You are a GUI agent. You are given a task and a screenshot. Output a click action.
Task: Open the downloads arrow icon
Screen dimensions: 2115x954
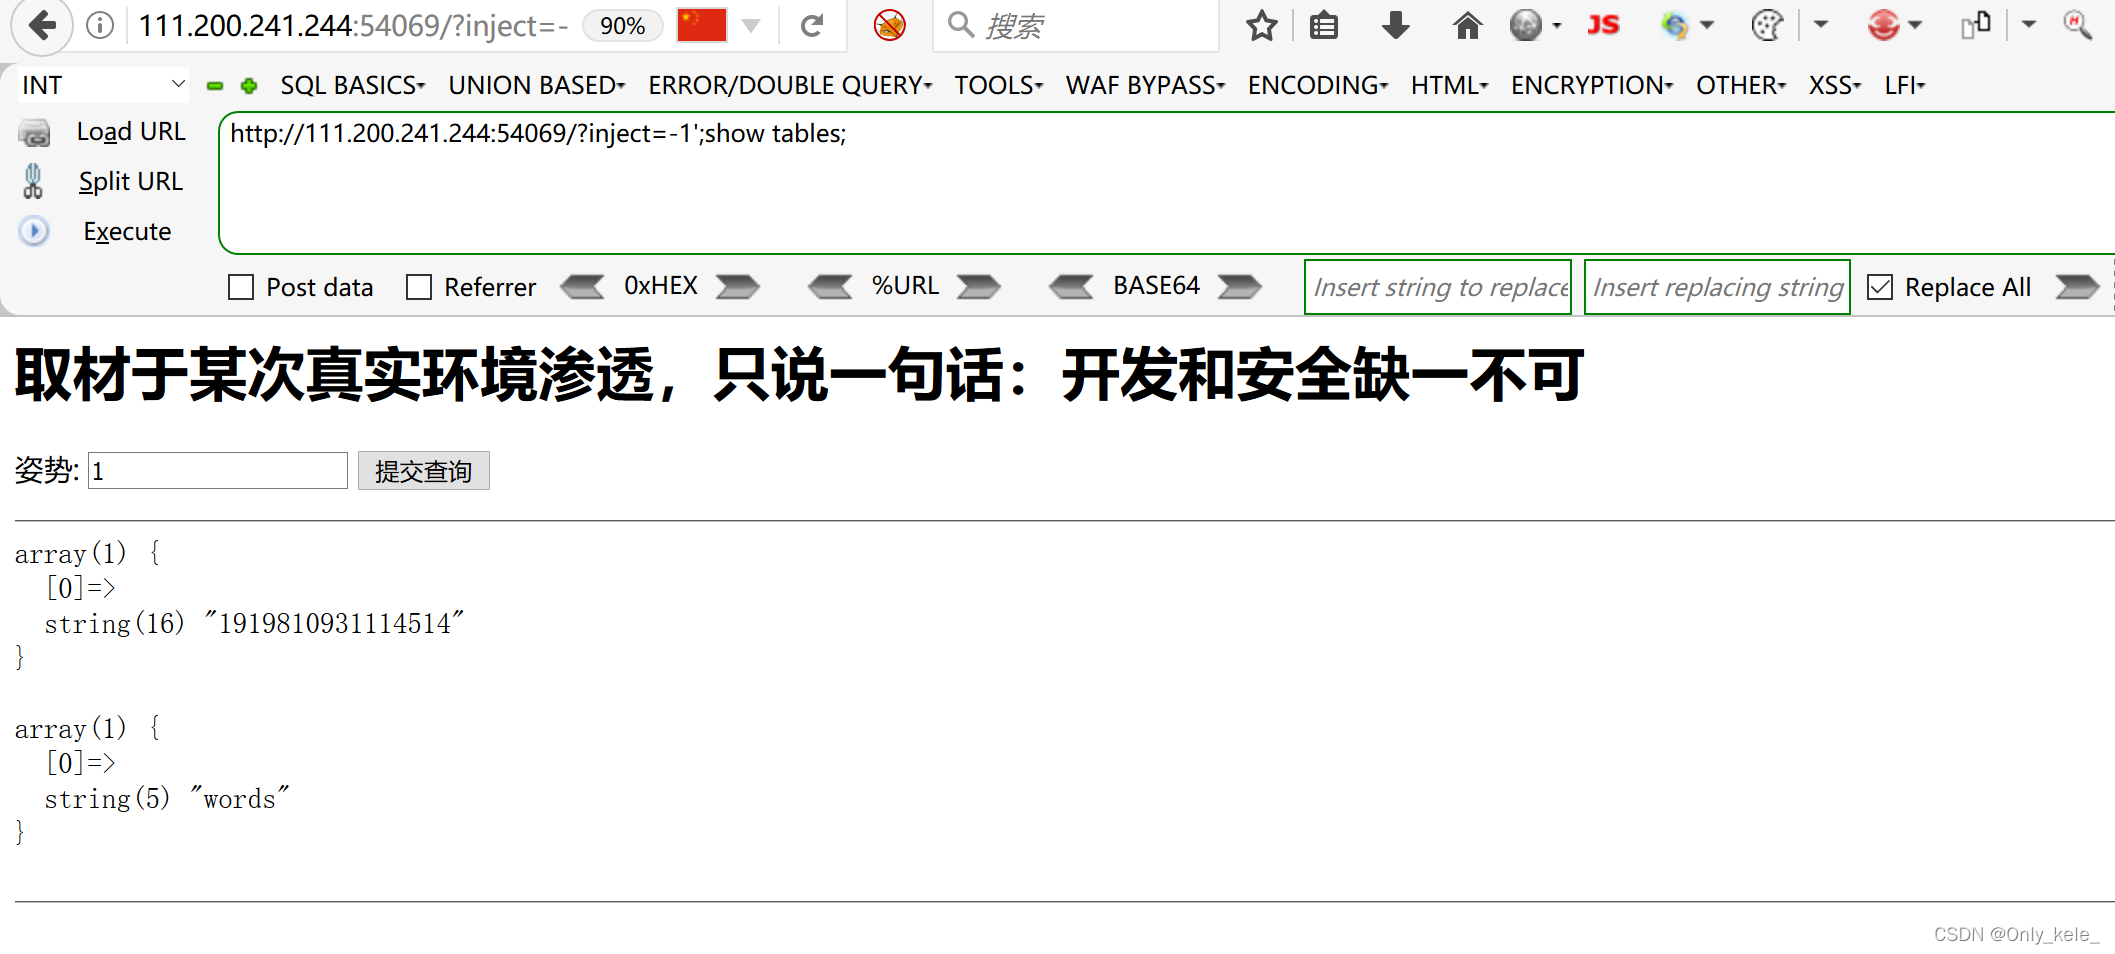click(x=1396, y=25)
